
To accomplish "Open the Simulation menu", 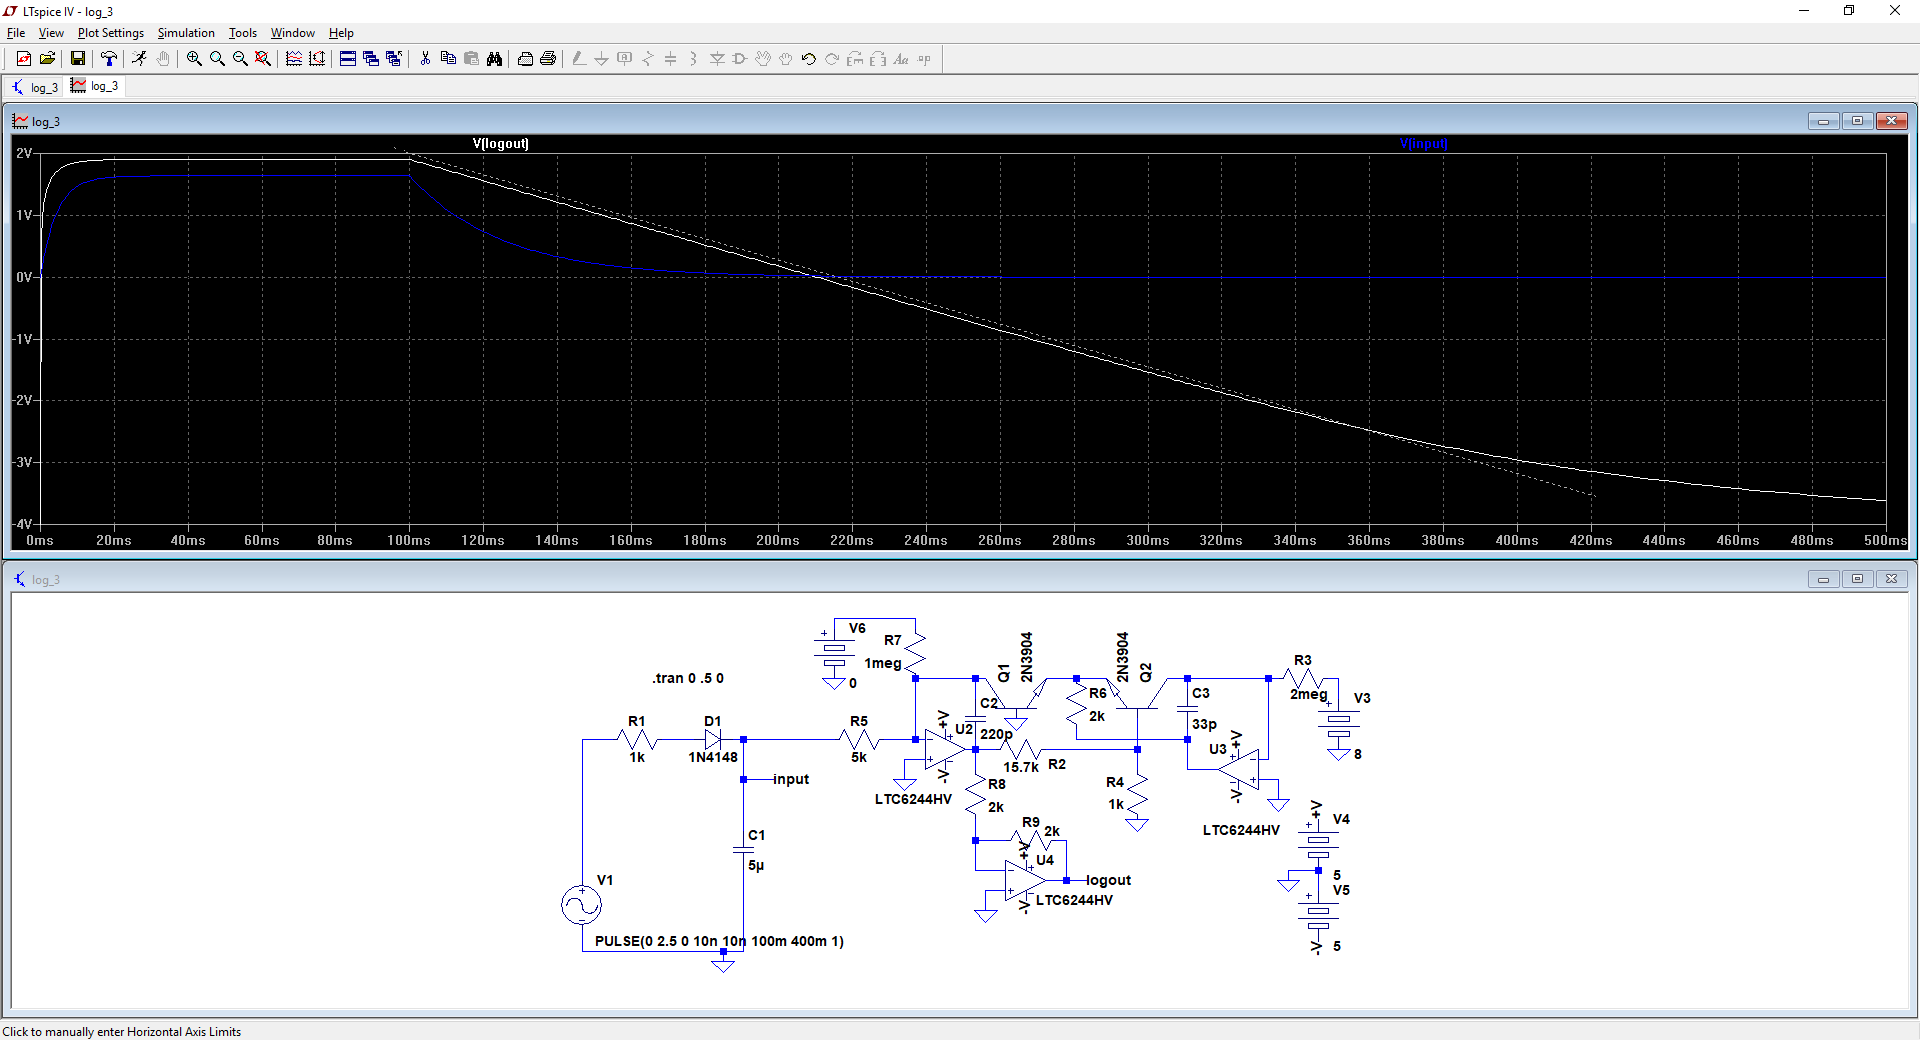I will 186,33.
